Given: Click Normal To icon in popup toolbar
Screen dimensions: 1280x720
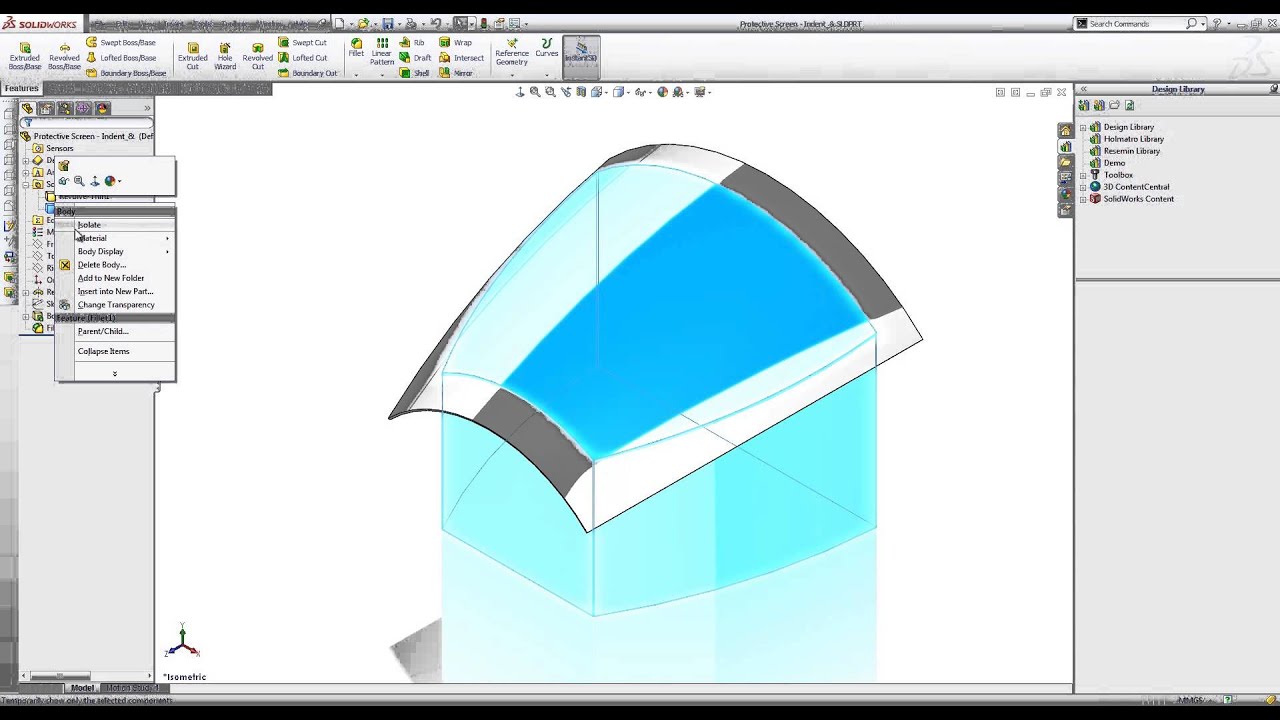Looking at the screenshot, I should (x=95, y=181).
